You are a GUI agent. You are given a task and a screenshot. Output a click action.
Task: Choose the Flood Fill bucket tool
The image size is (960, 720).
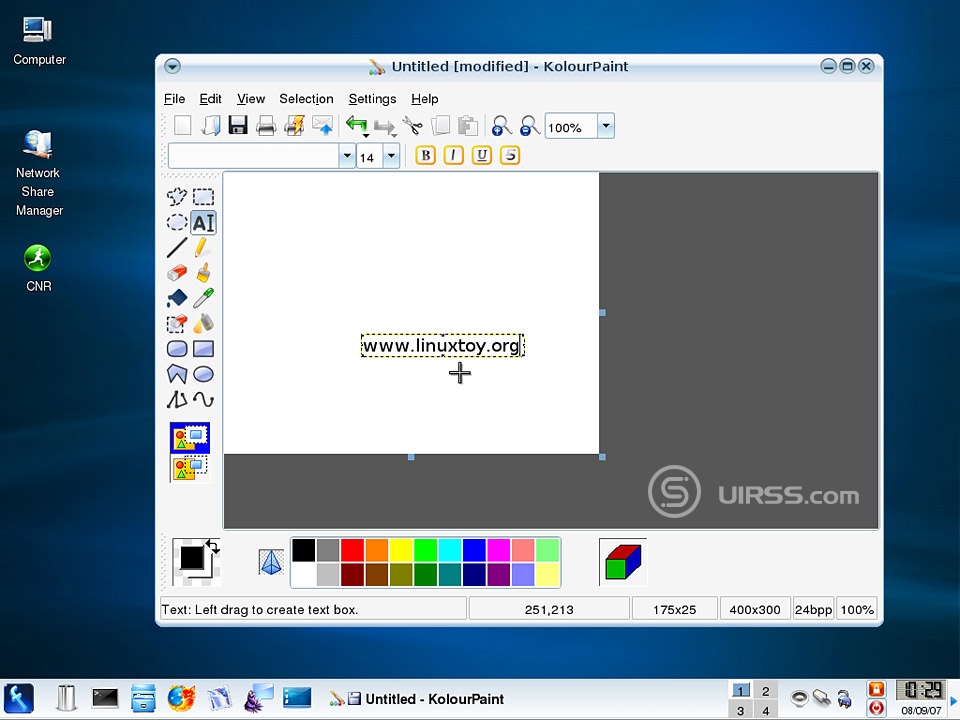click(x=177, y=298)
